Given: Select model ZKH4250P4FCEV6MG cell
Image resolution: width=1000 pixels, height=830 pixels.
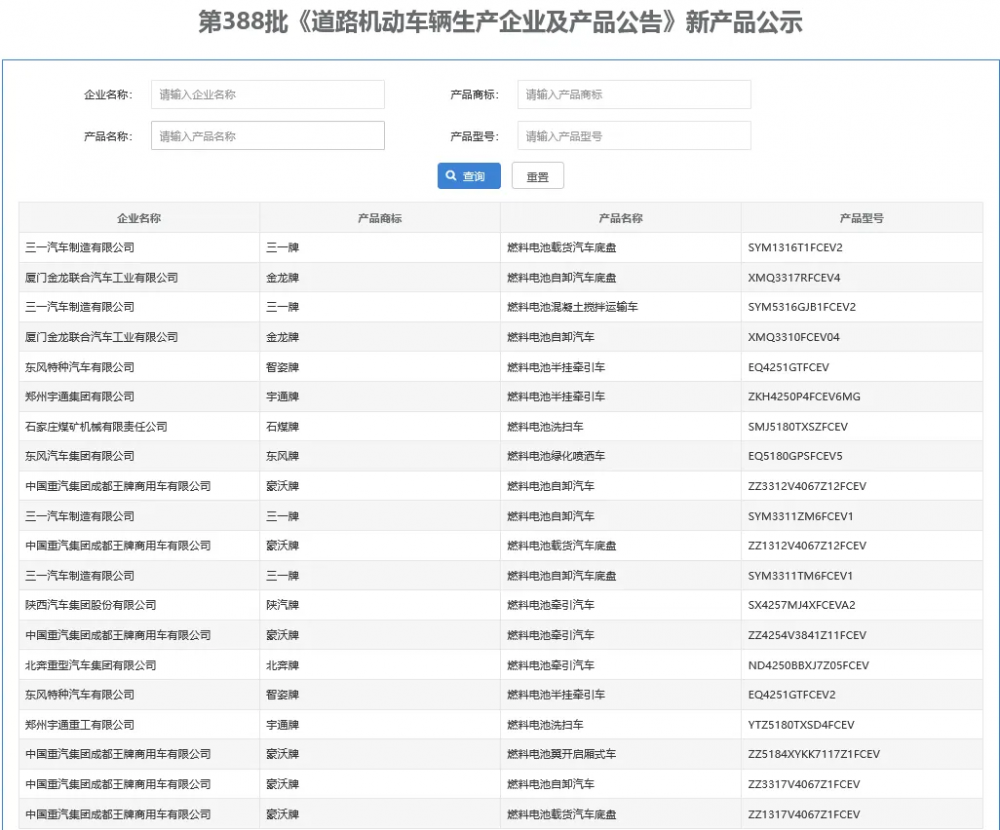Looking at the screenshot, I should tap(862, 397).
